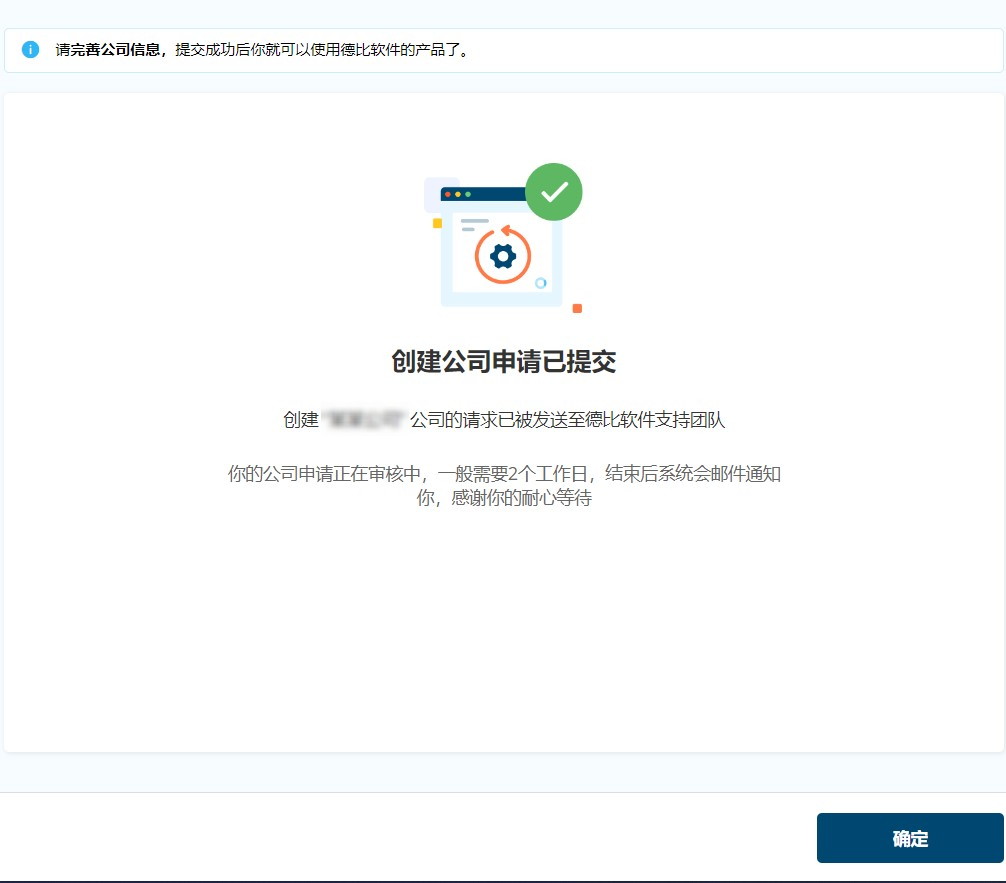Viewport: 1006px width, 883px height.
Task: Click the review notice mentioning 2个工作日
Action: (x=504, y=485)
